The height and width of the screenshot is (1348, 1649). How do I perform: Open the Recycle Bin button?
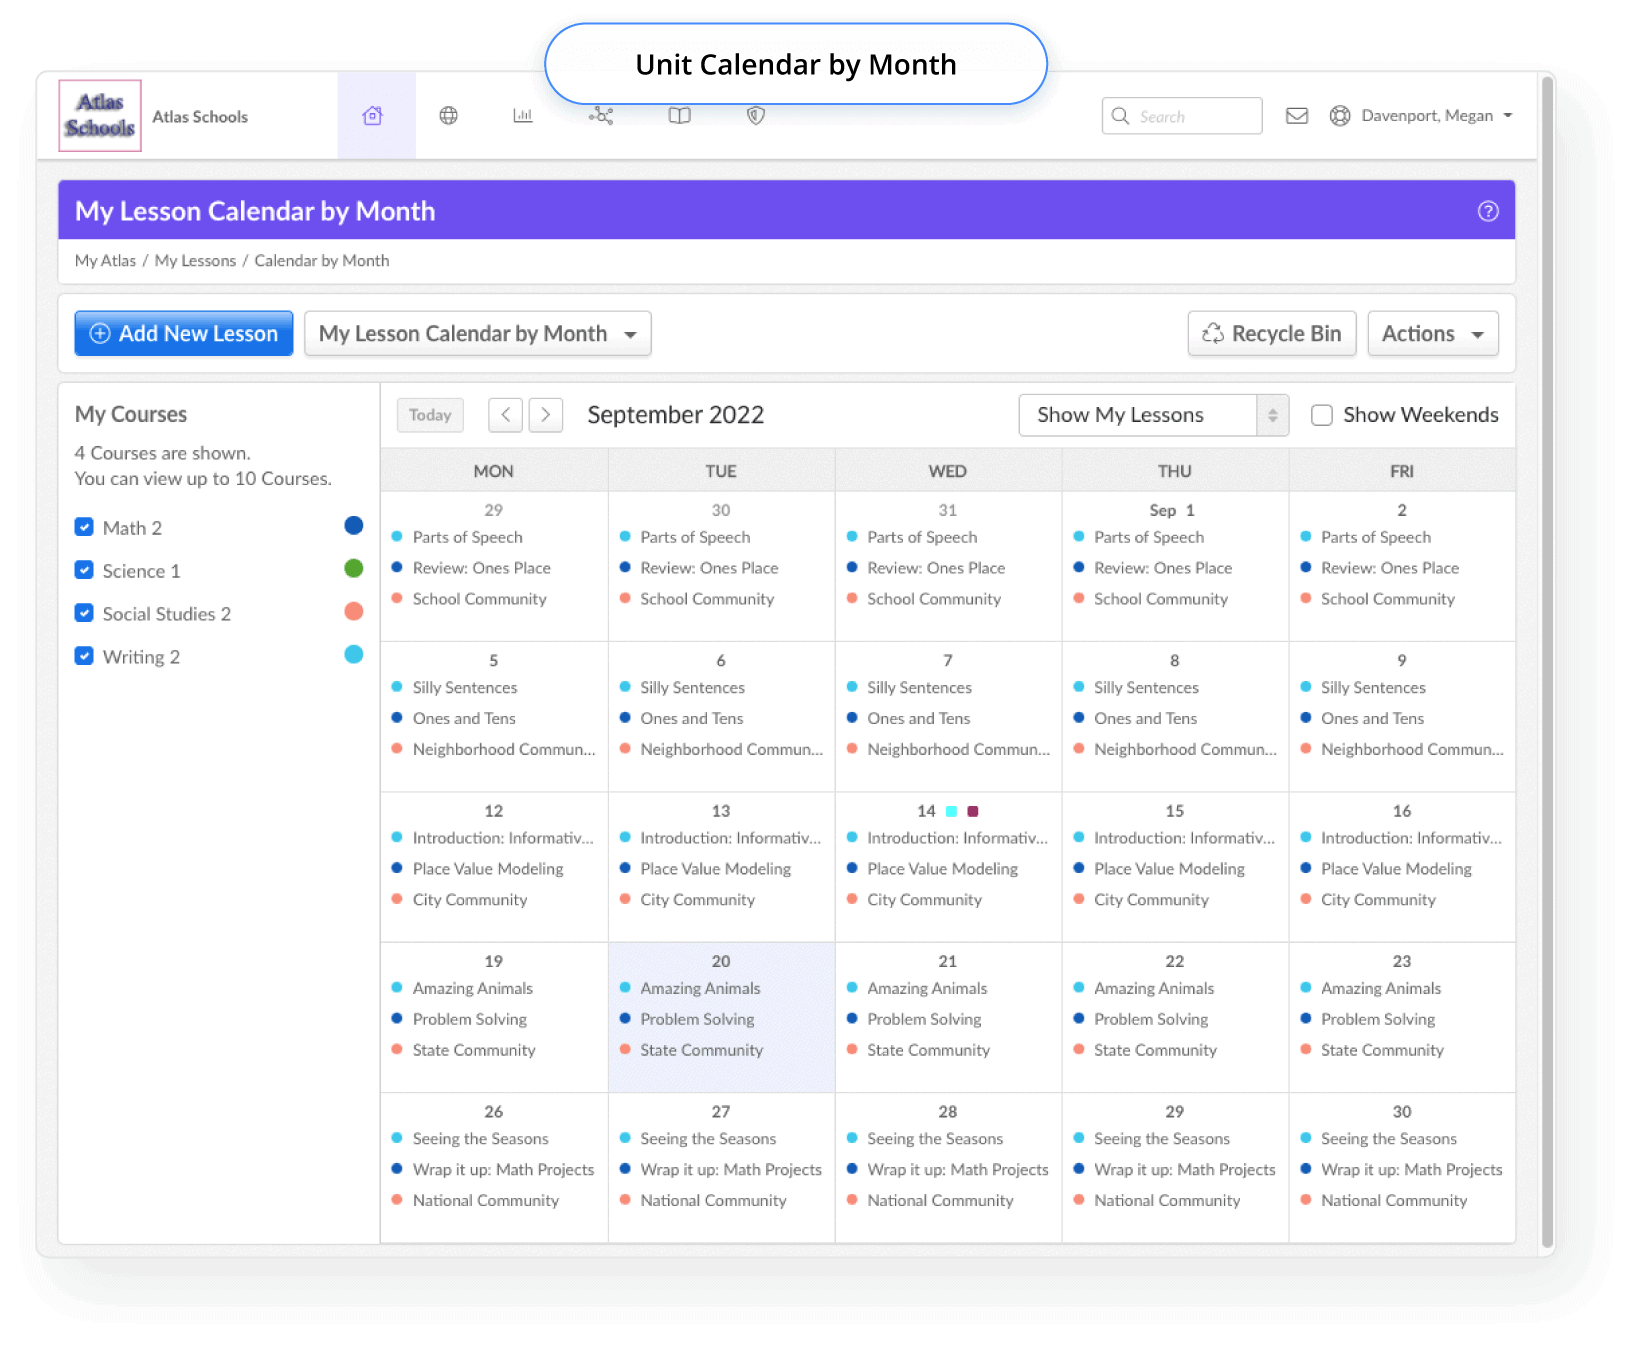click(1271, 334)
